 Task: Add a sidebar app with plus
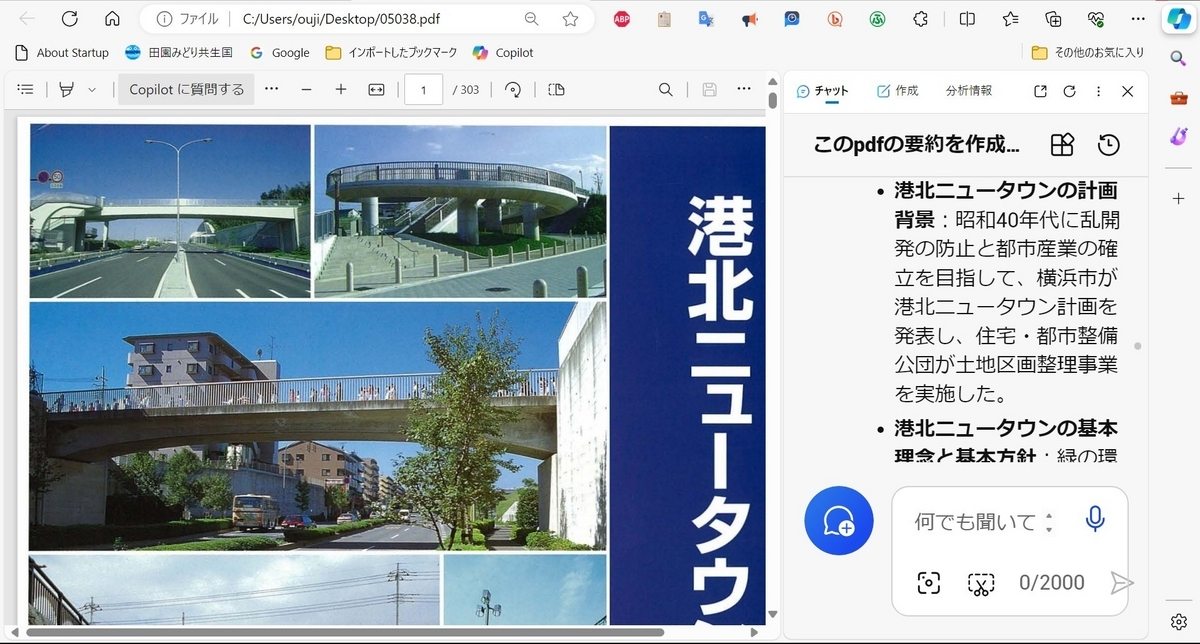coord(1178,199)
